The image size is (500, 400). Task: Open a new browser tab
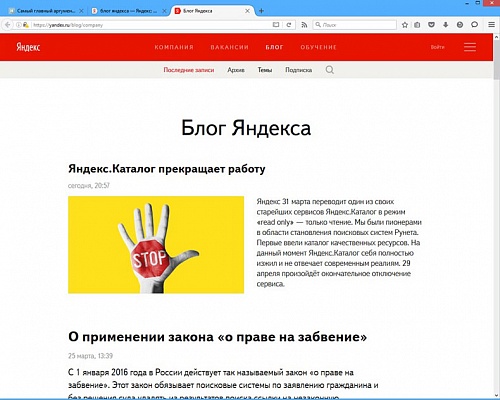point(261,11)
